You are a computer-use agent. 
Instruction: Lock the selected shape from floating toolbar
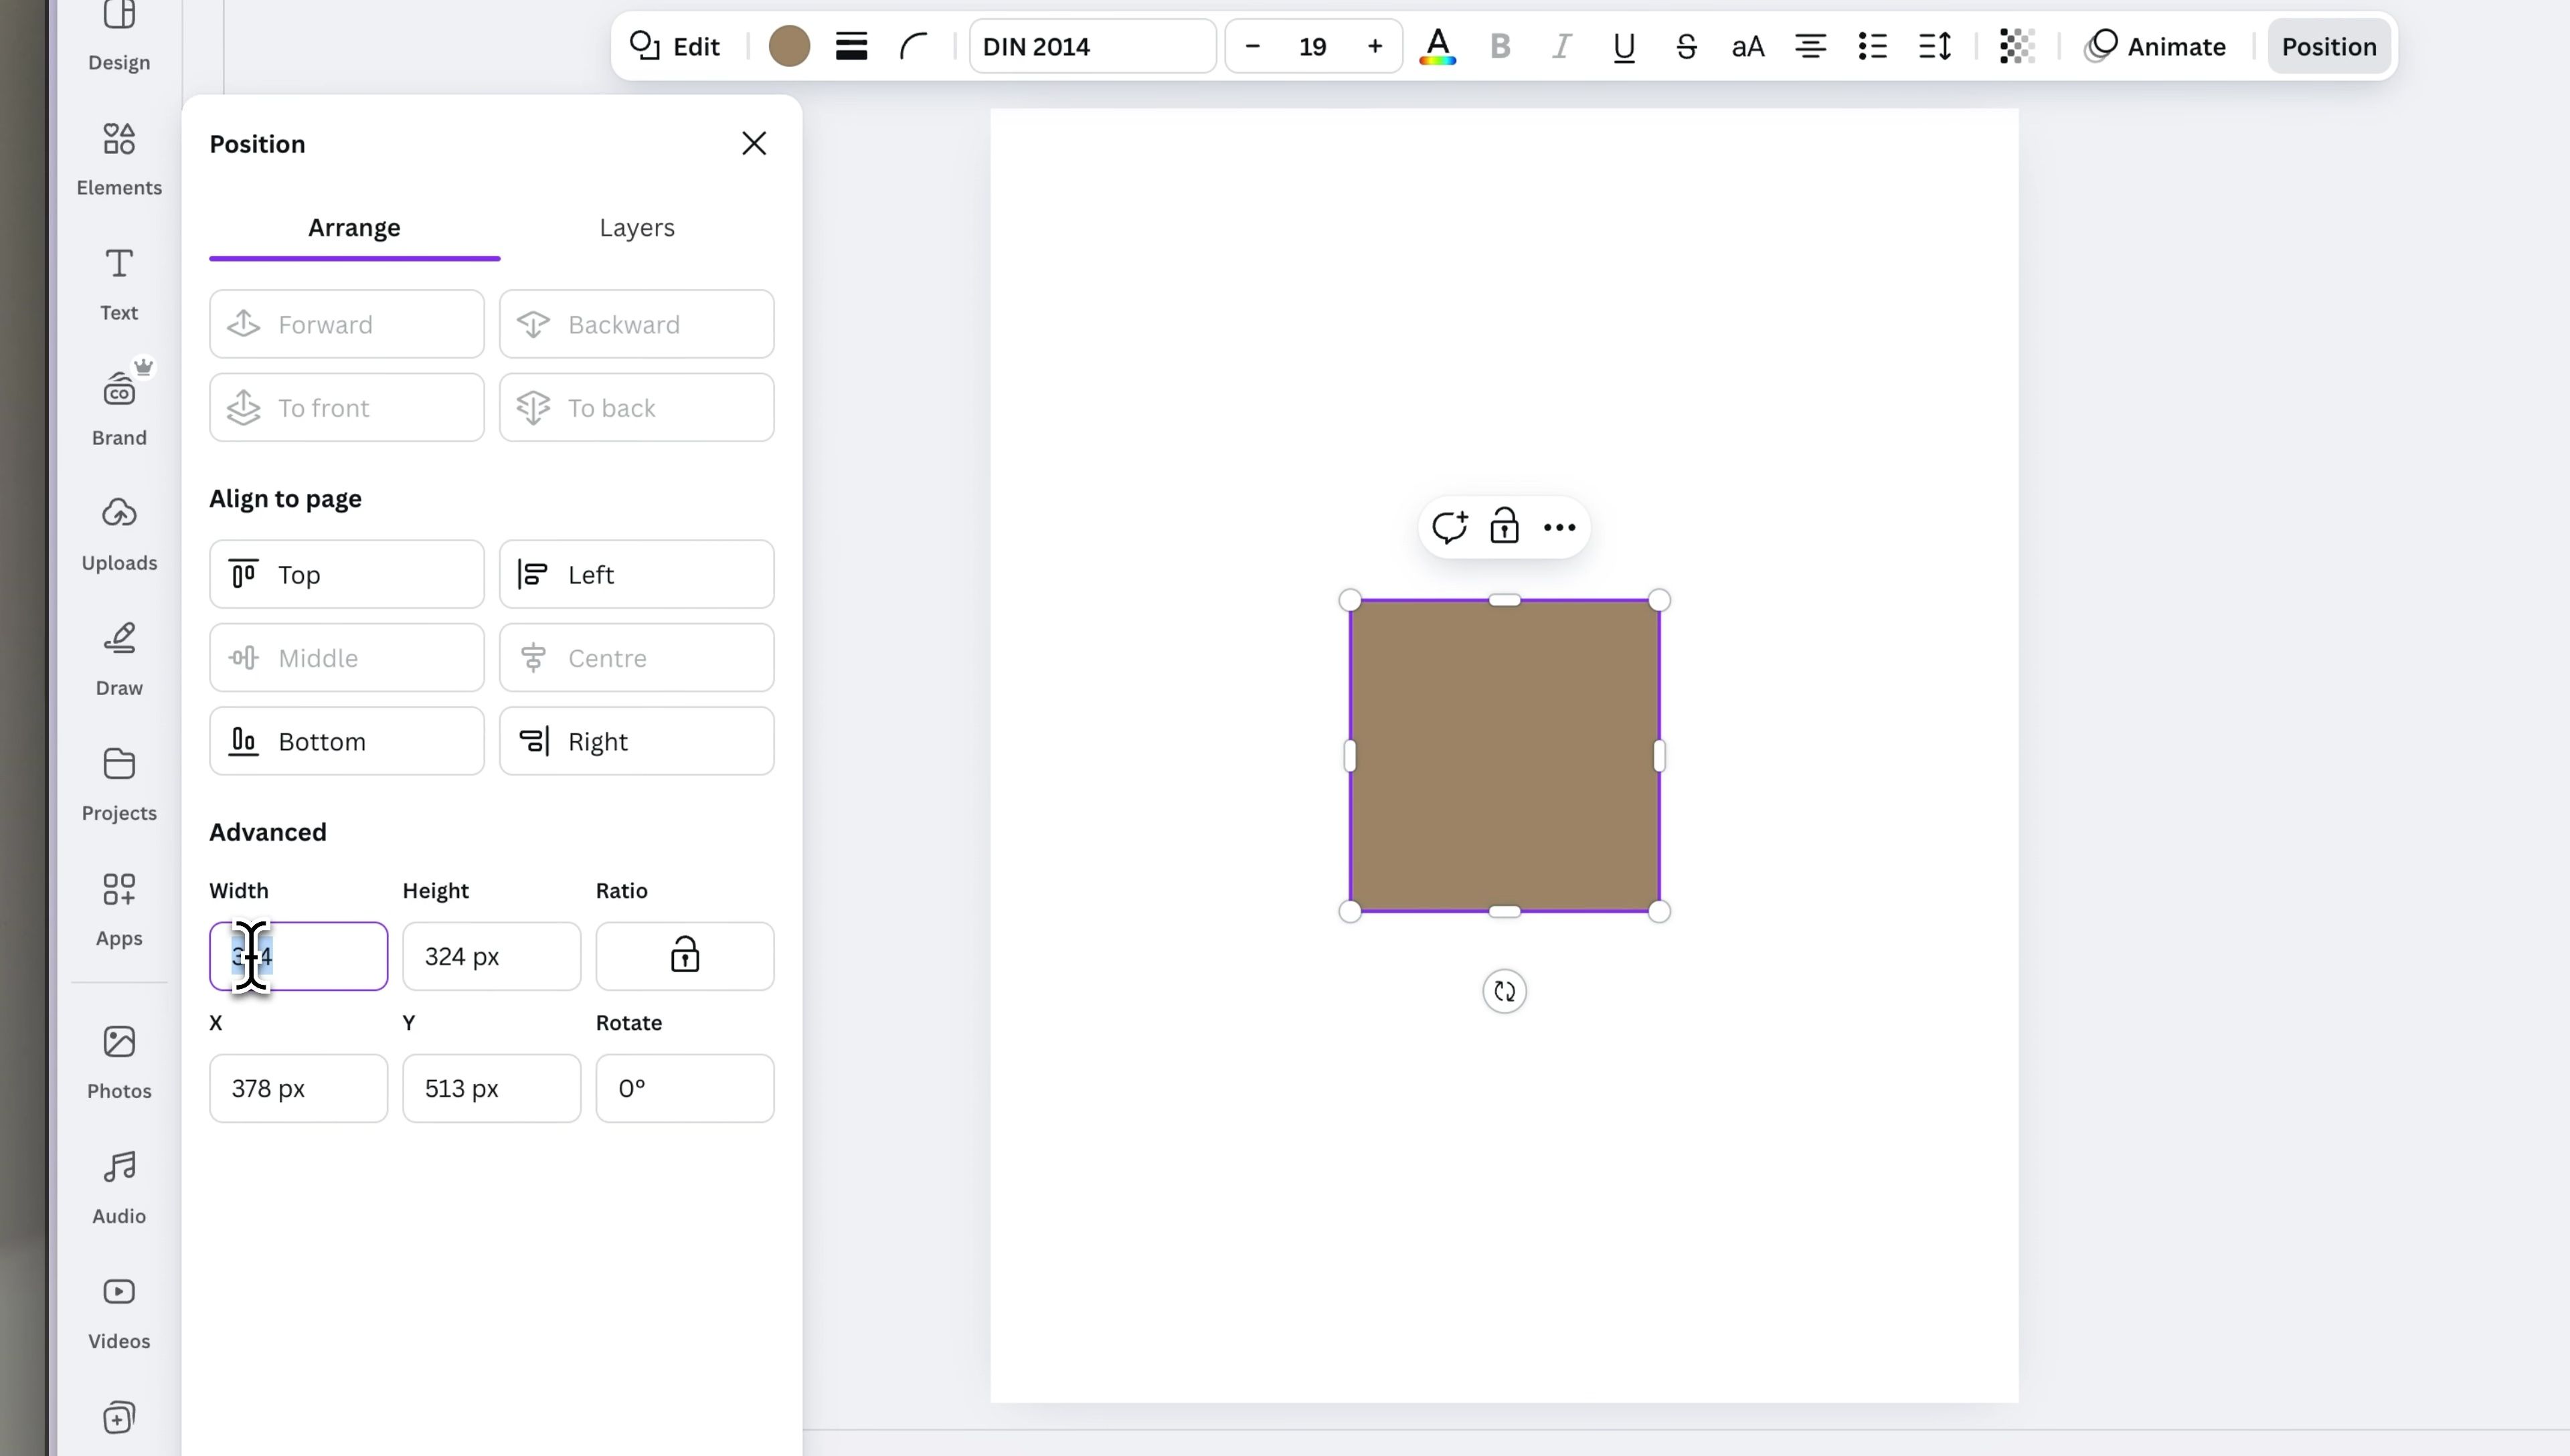tap(1504, 527)
